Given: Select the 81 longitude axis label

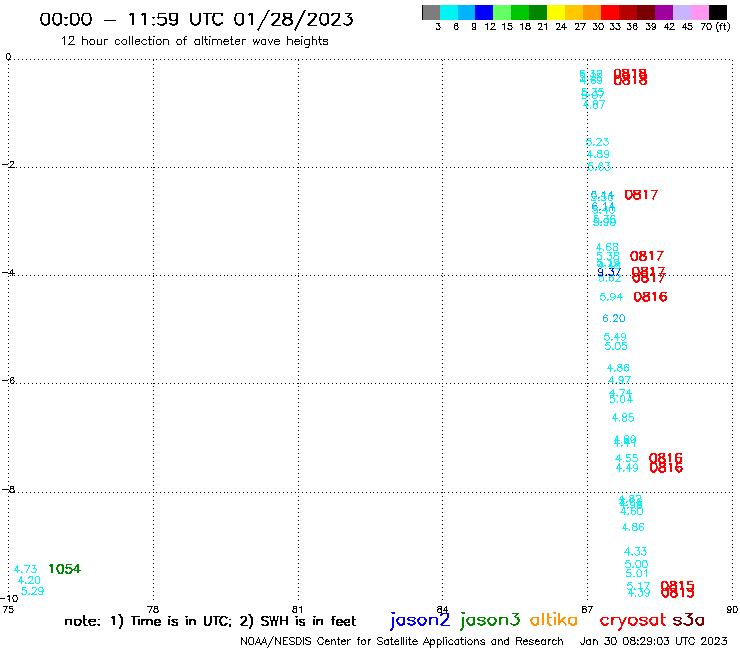Looking at the screenshot, I should point(297,609).
